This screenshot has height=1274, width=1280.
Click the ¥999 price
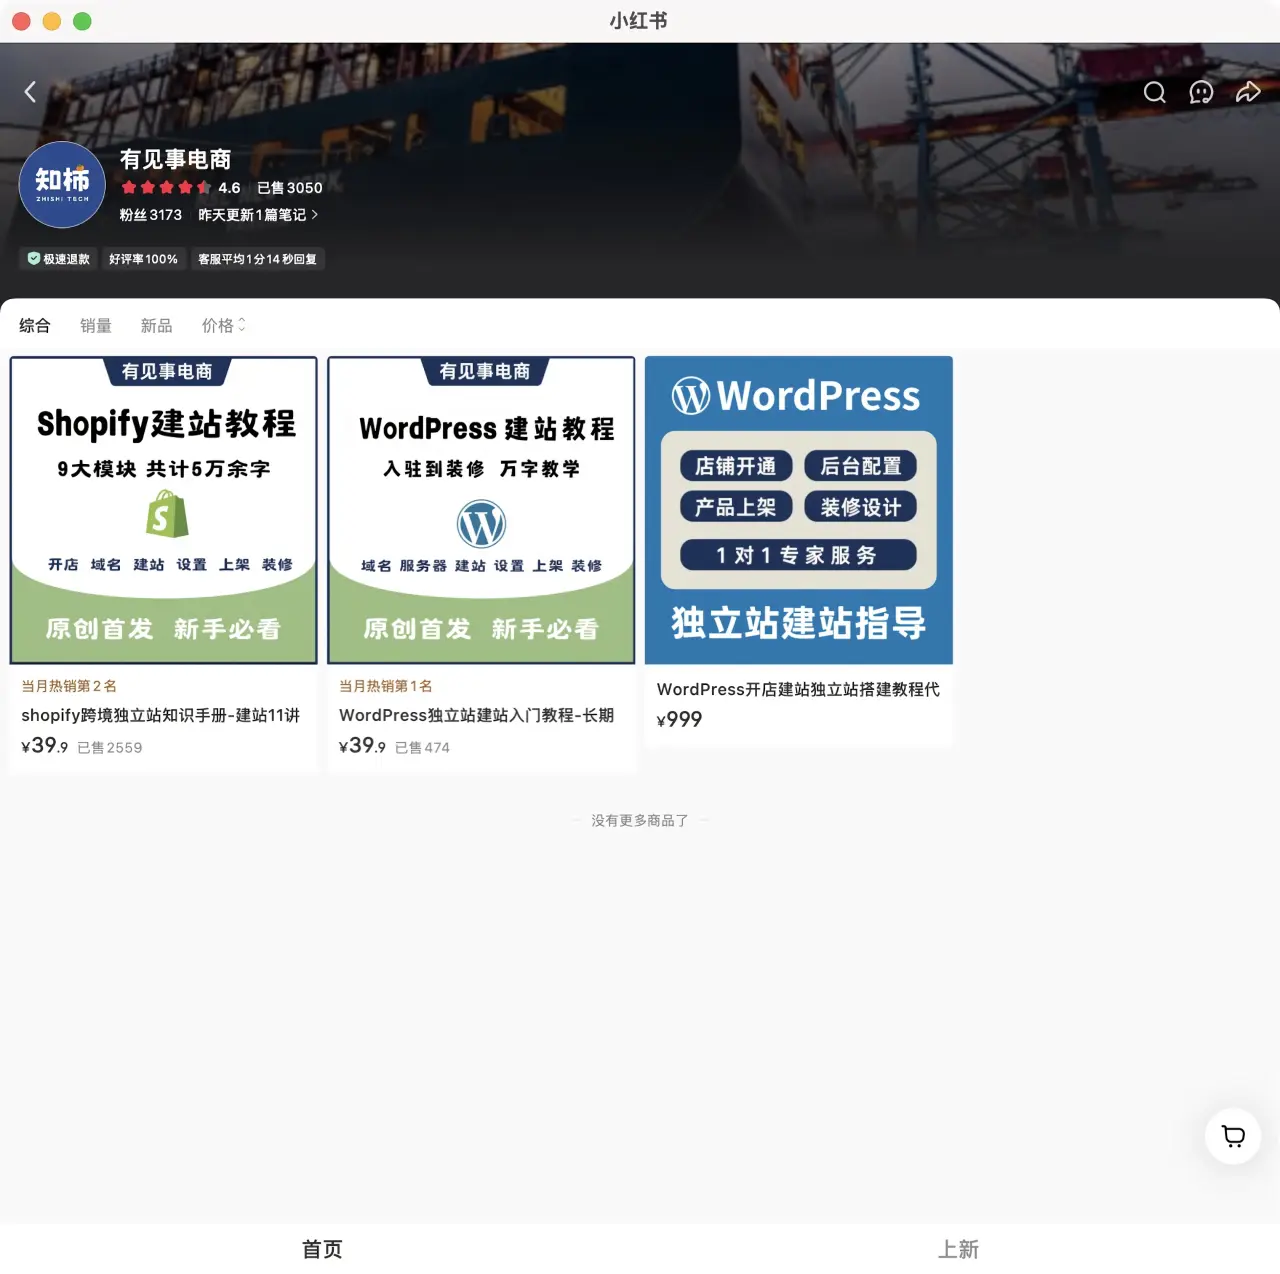[x=680, y=719]
